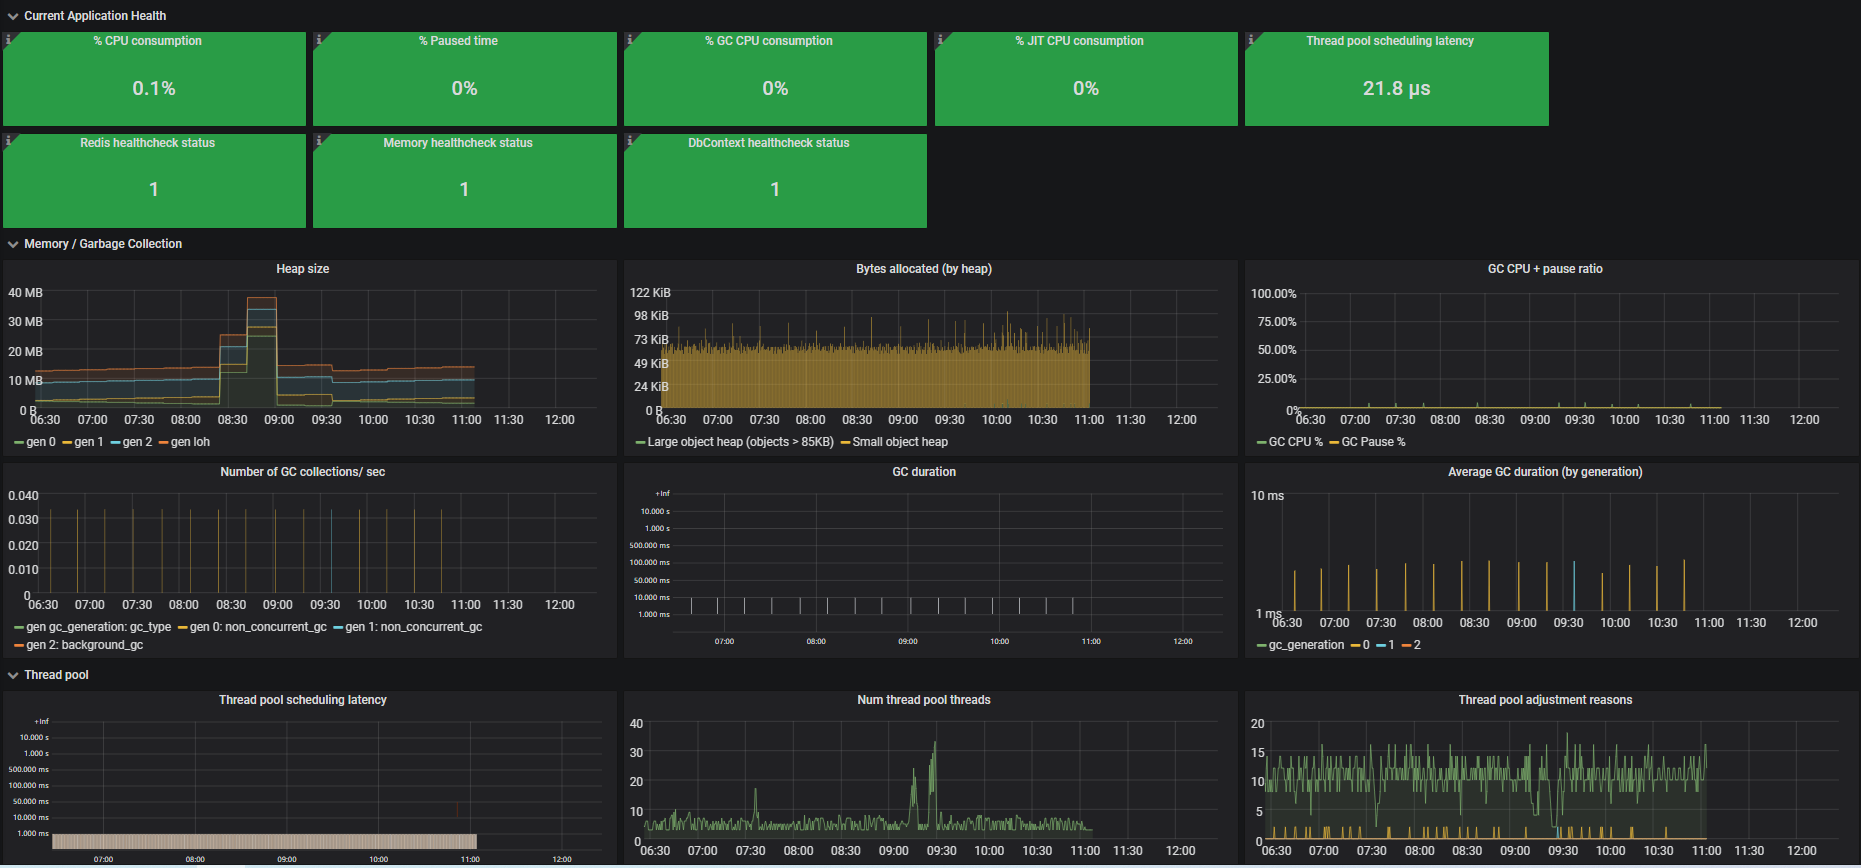Screen dimensions: 1861x868
Task: Open Thread pool adjustment reasons panel menu
Action: [x=1545, y=700]
